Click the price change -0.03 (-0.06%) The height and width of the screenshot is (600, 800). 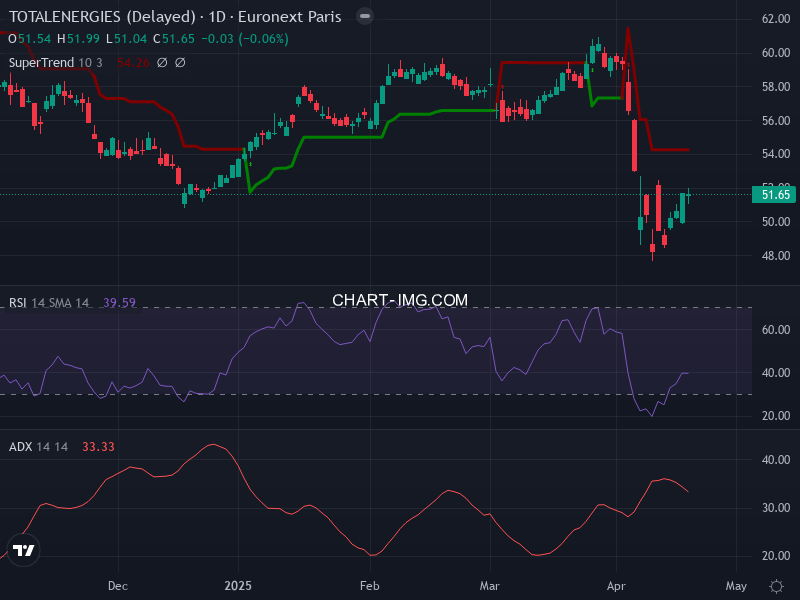coord(245,39)
